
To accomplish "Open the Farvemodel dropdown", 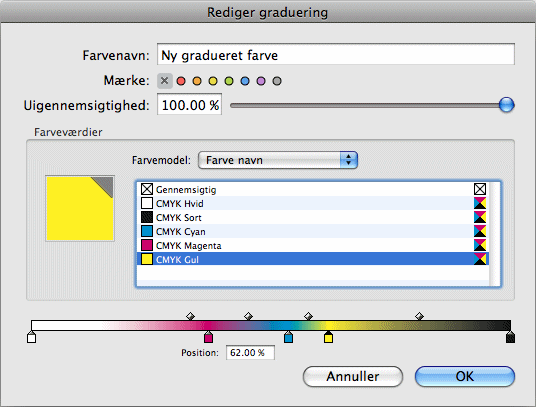I will (278, 160).
